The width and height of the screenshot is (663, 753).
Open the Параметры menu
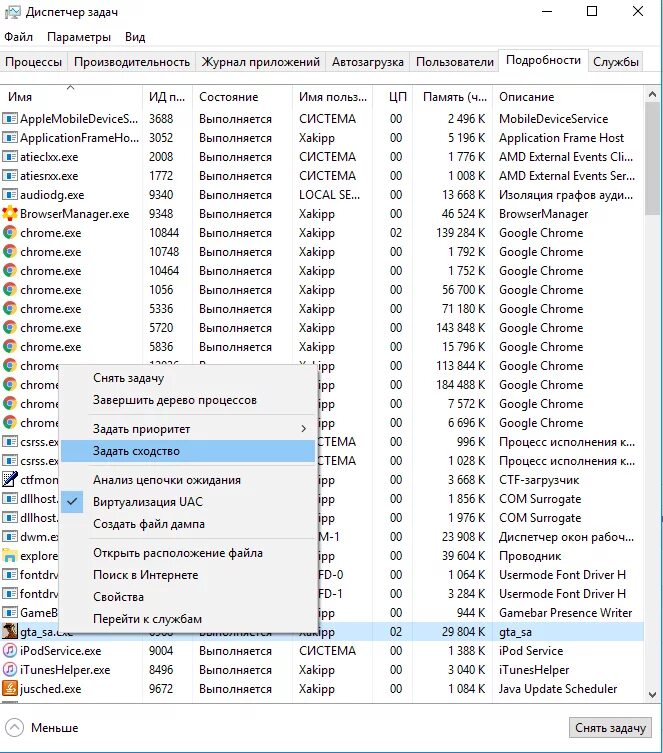[79, 37]
